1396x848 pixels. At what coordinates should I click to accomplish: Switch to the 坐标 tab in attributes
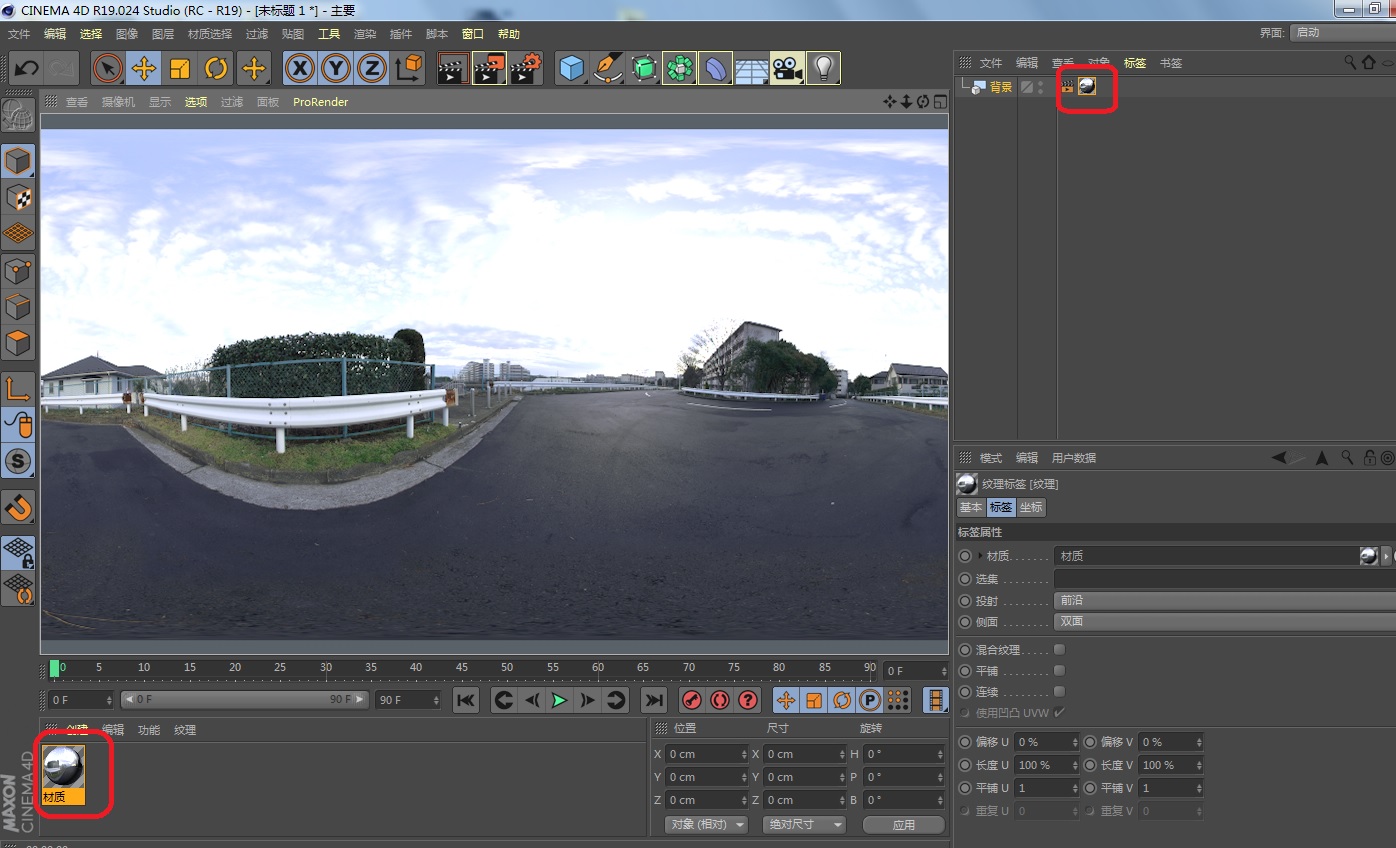(x=1031, y=507)
